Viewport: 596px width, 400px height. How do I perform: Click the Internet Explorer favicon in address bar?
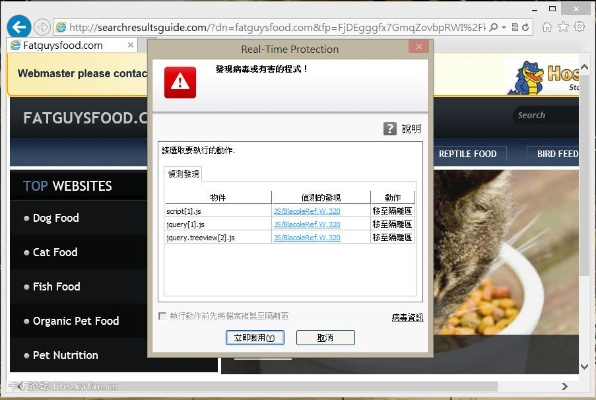pyautogui.click(x=61, y=27)
